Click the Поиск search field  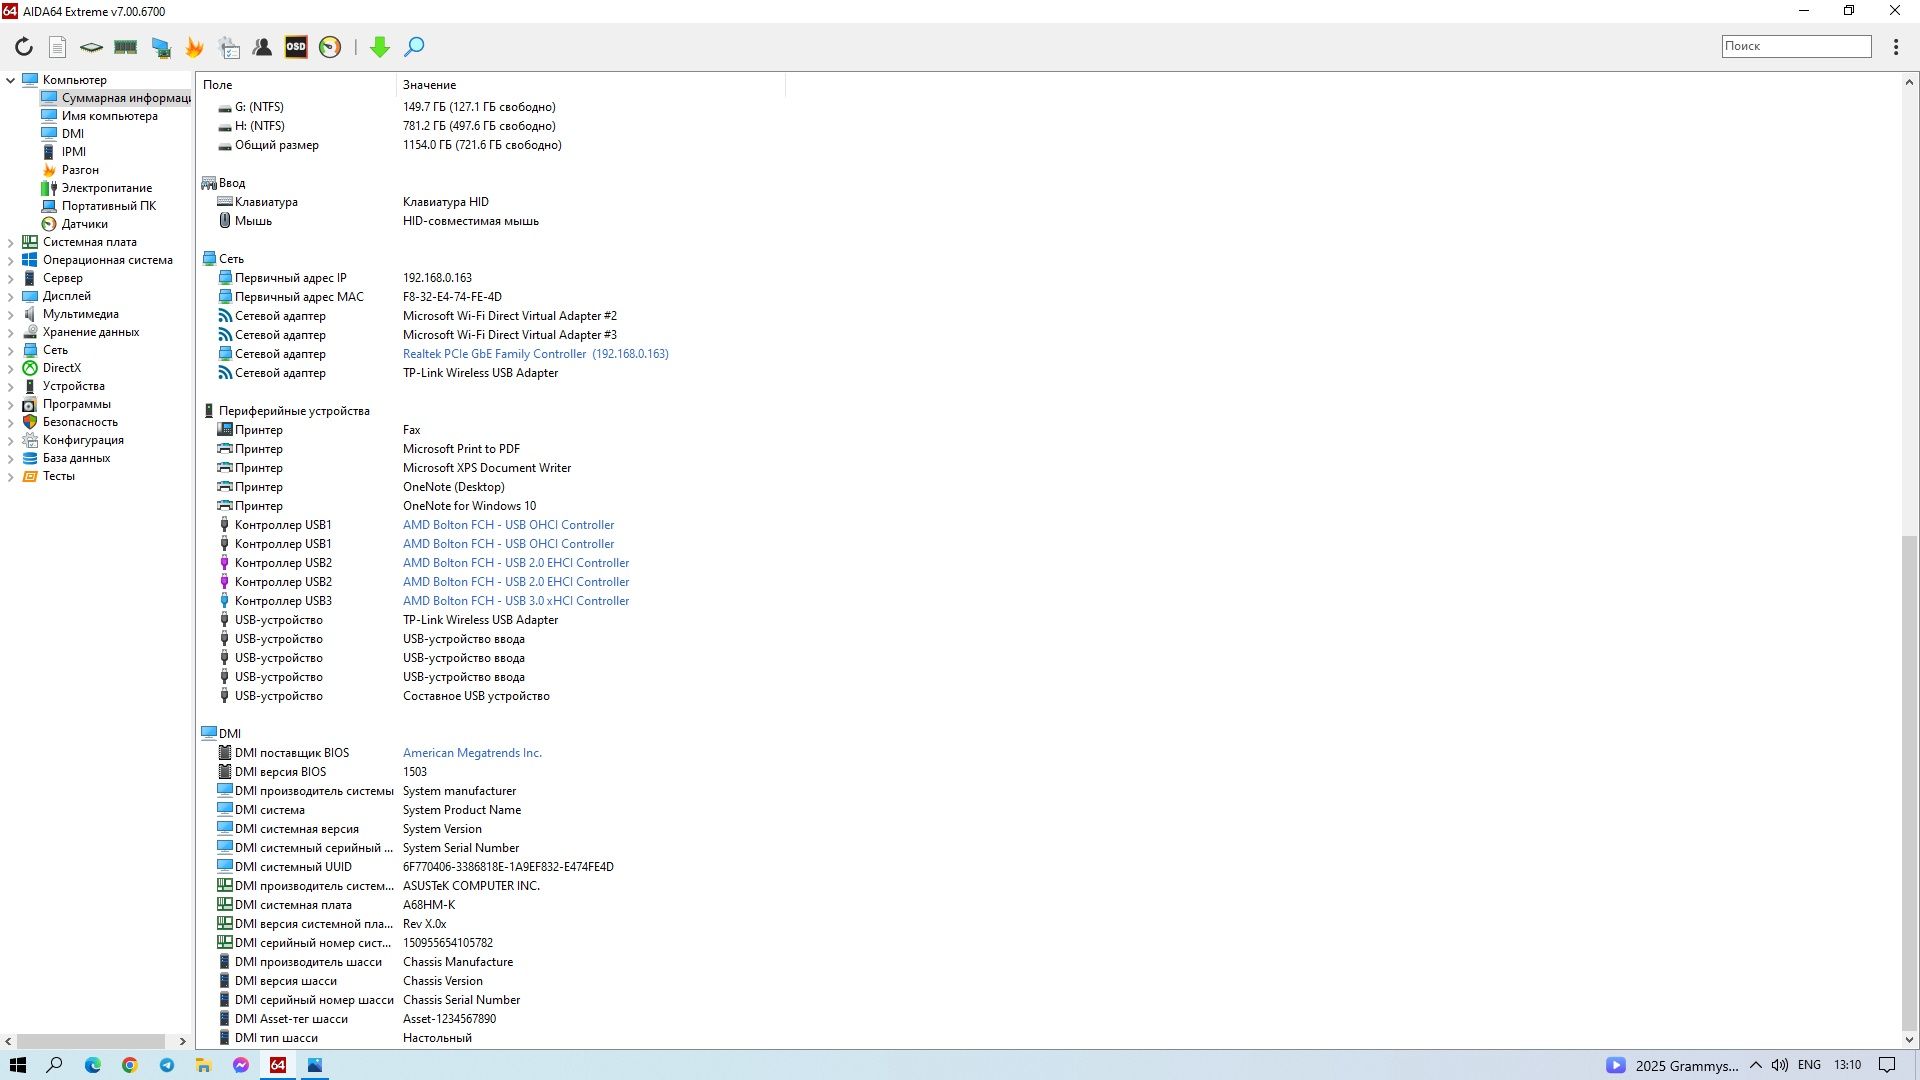(1796, 46)
